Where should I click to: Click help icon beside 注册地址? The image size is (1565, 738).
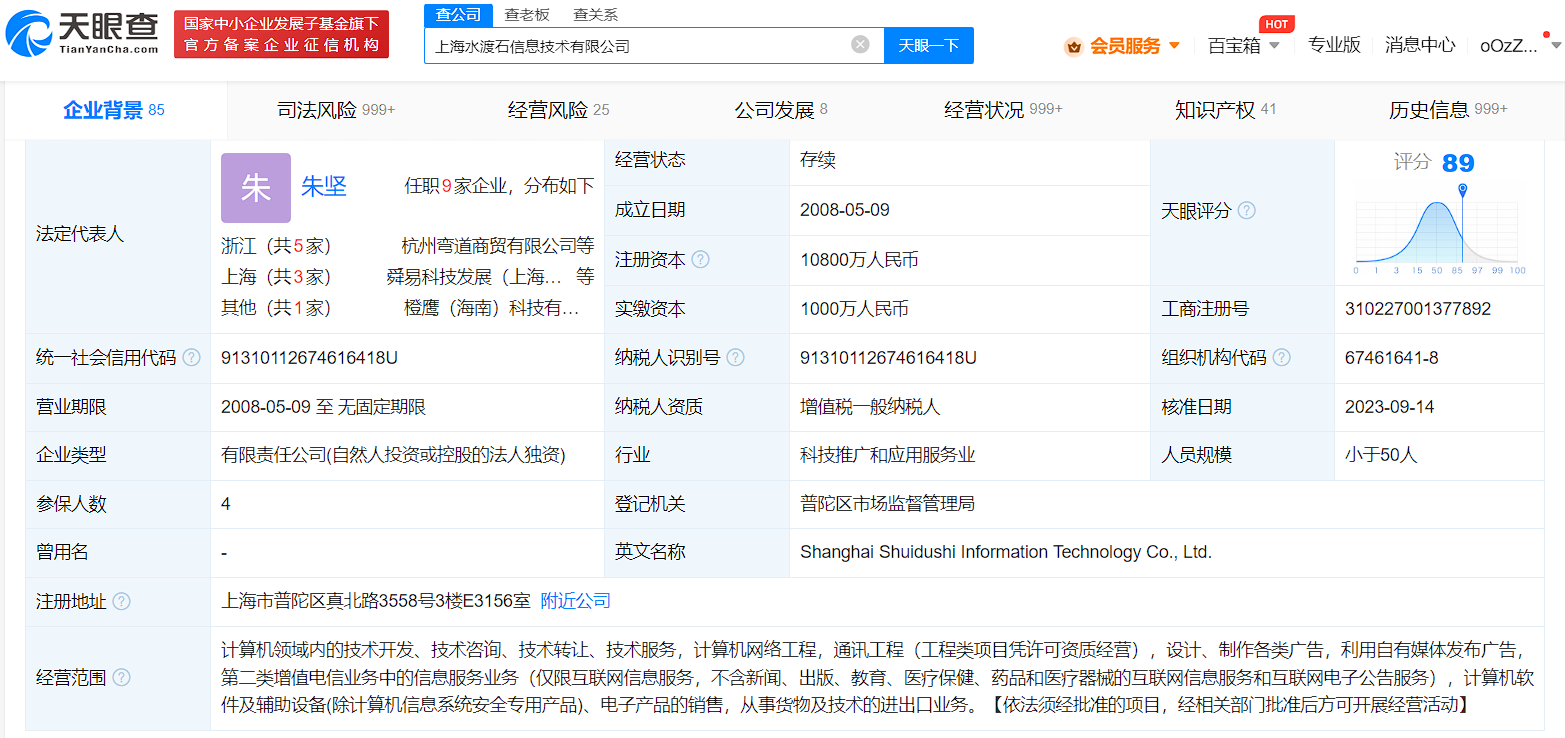point(121,601)
